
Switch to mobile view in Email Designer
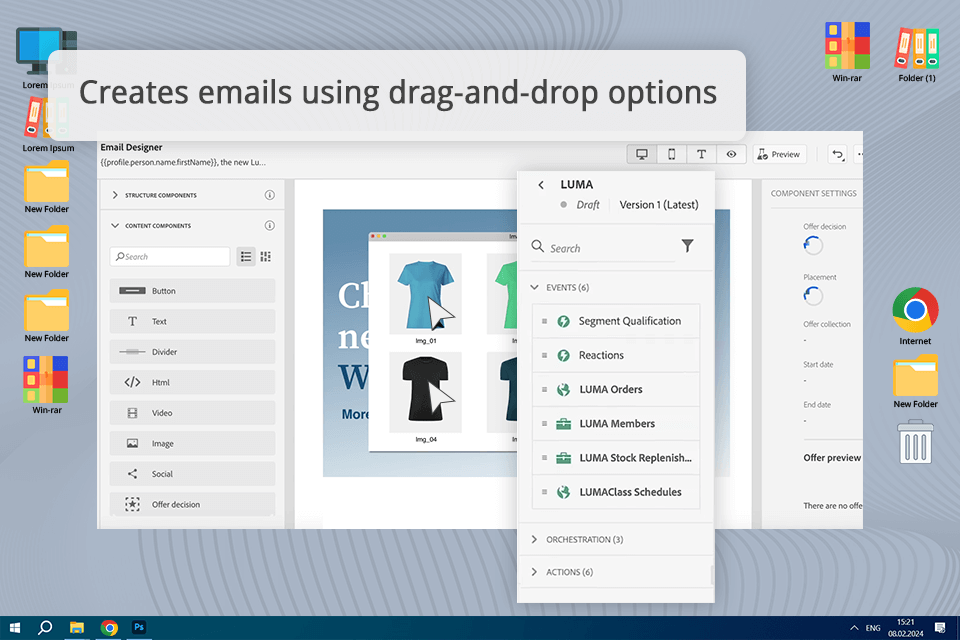(672, 154)
